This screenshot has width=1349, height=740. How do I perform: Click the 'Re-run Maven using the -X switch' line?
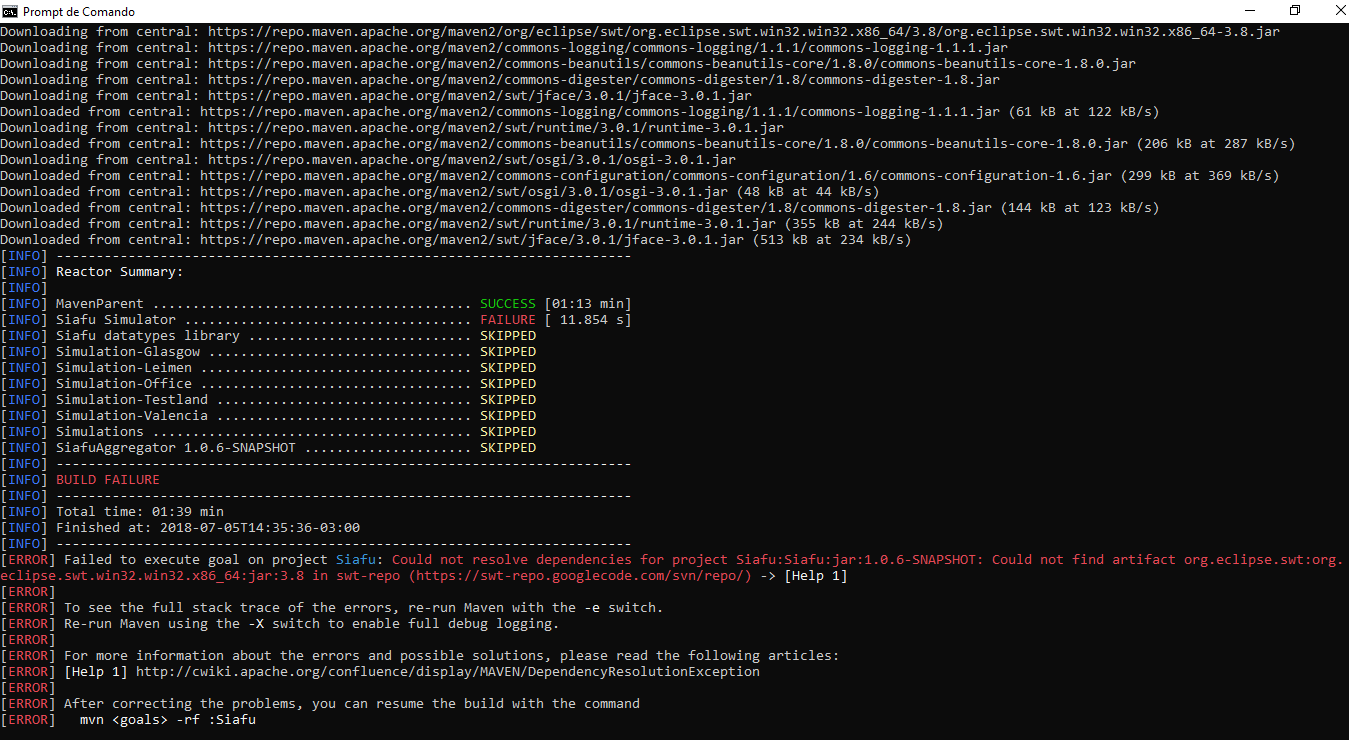[312, 624]
